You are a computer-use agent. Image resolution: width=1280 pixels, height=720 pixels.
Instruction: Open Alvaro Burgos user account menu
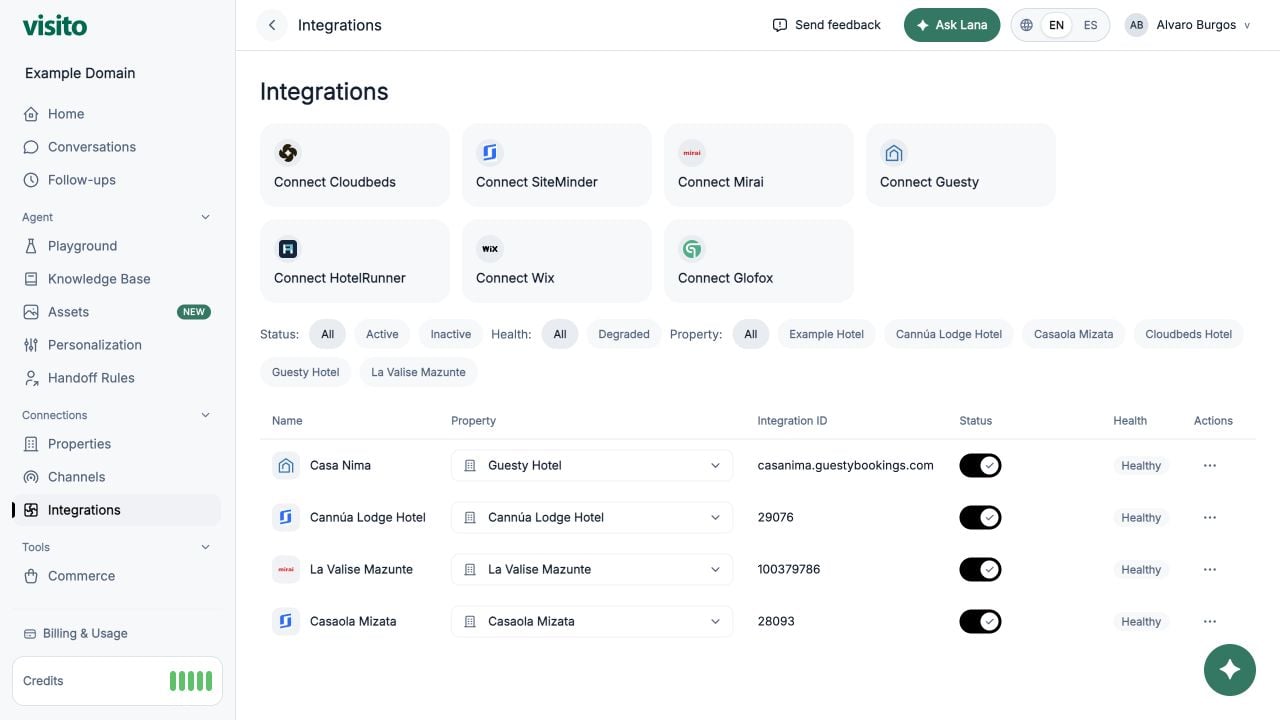pyautogui.click(x=1188, y=25)
